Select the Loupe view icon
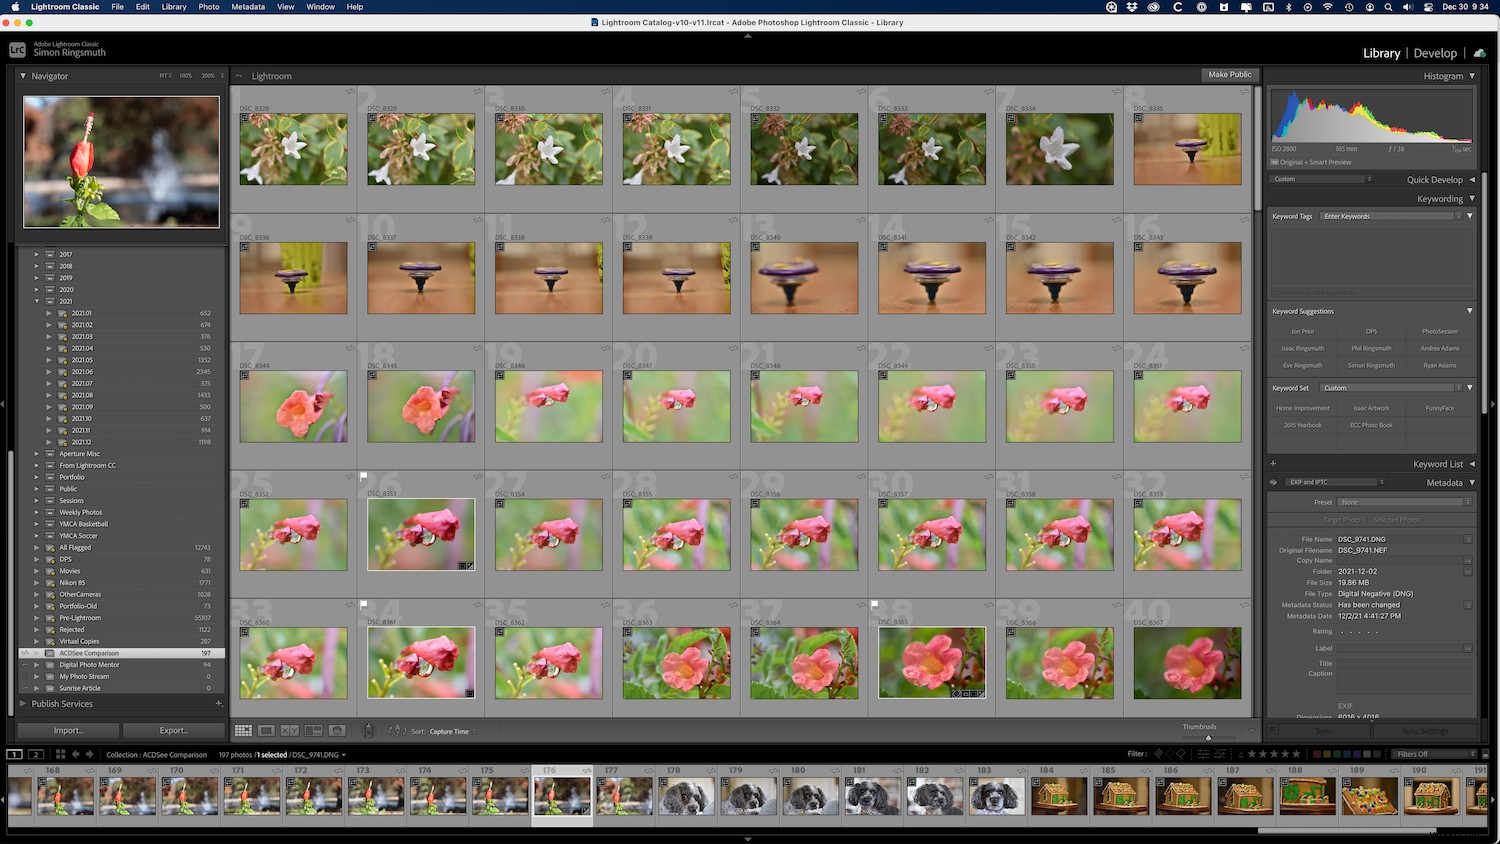The width and height of the screenshot is (1500, 844). click(x=267, y=731)
